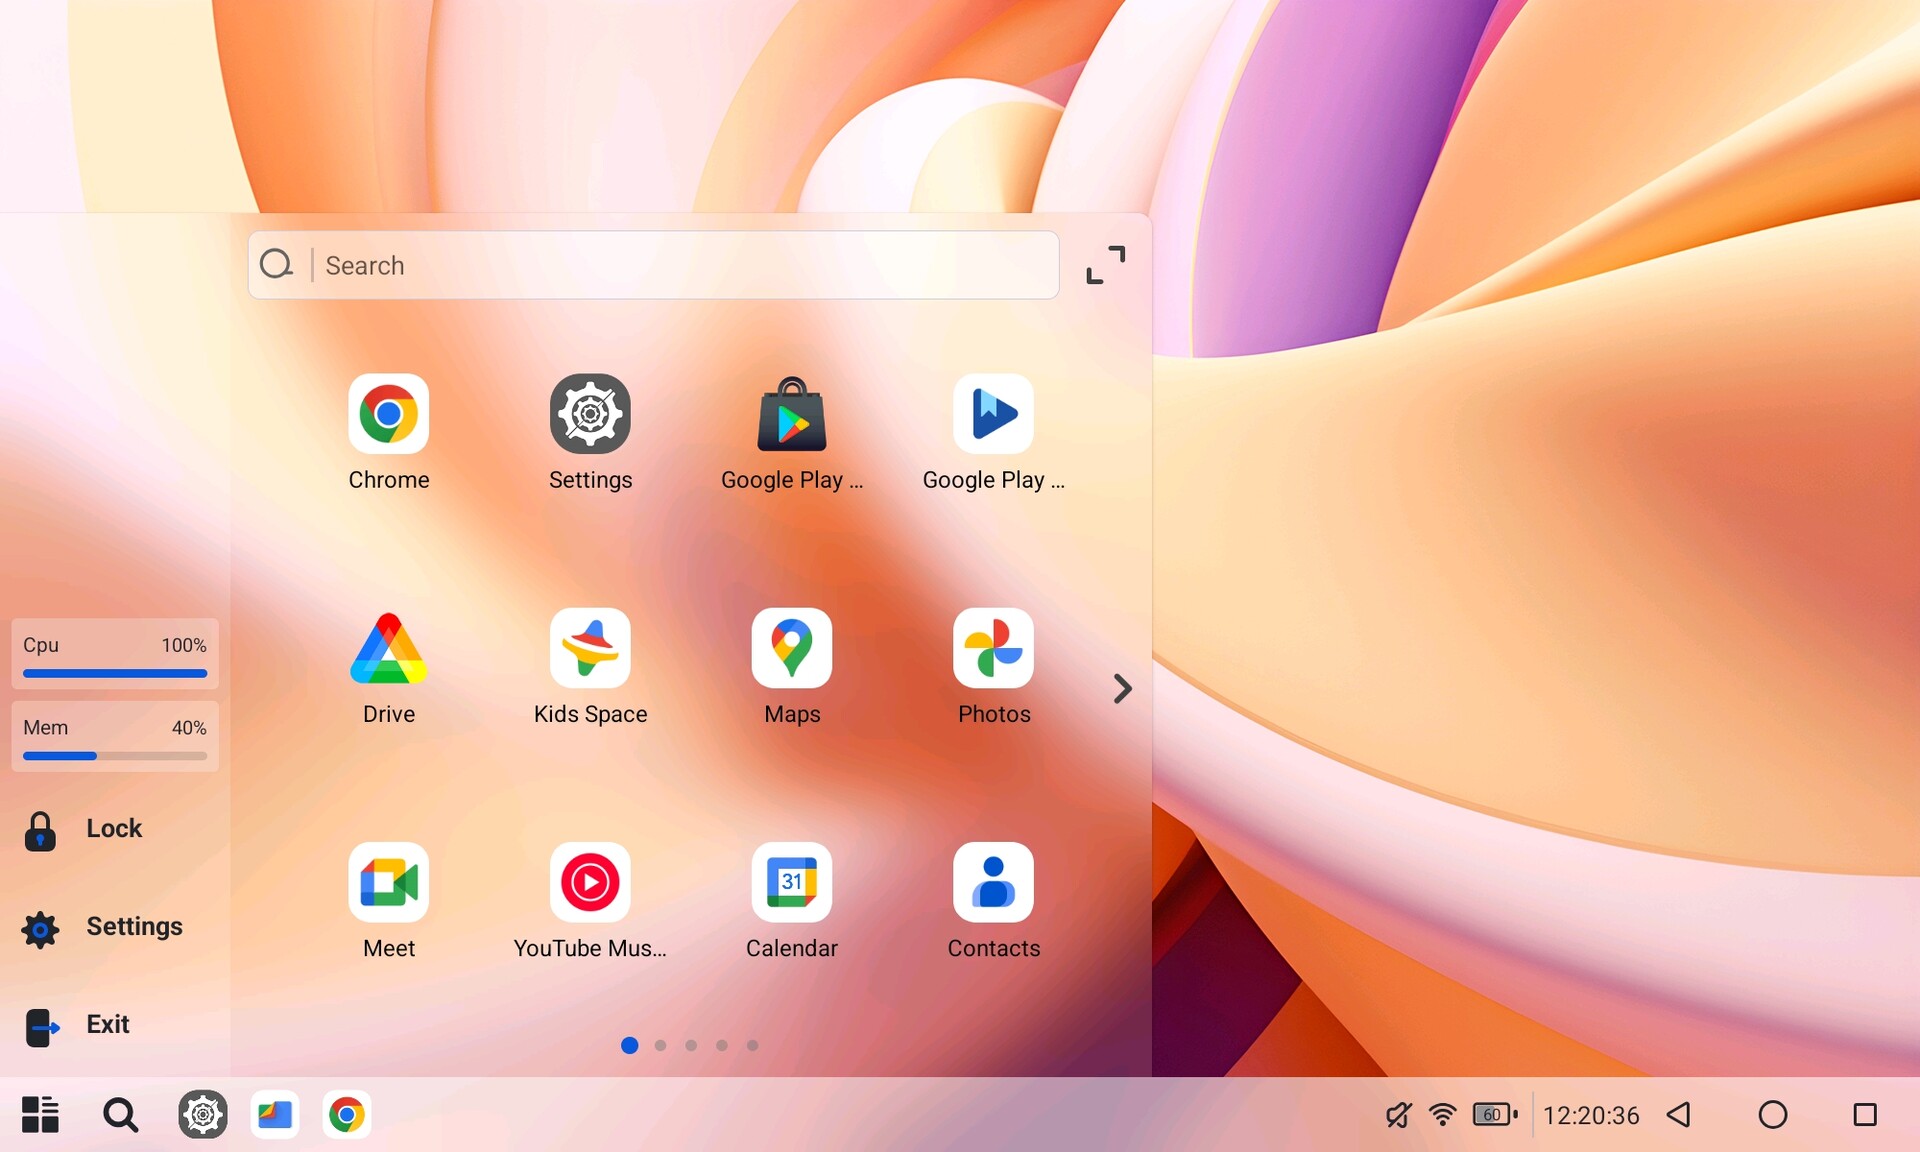Launch the Google Calendar app

791,883
